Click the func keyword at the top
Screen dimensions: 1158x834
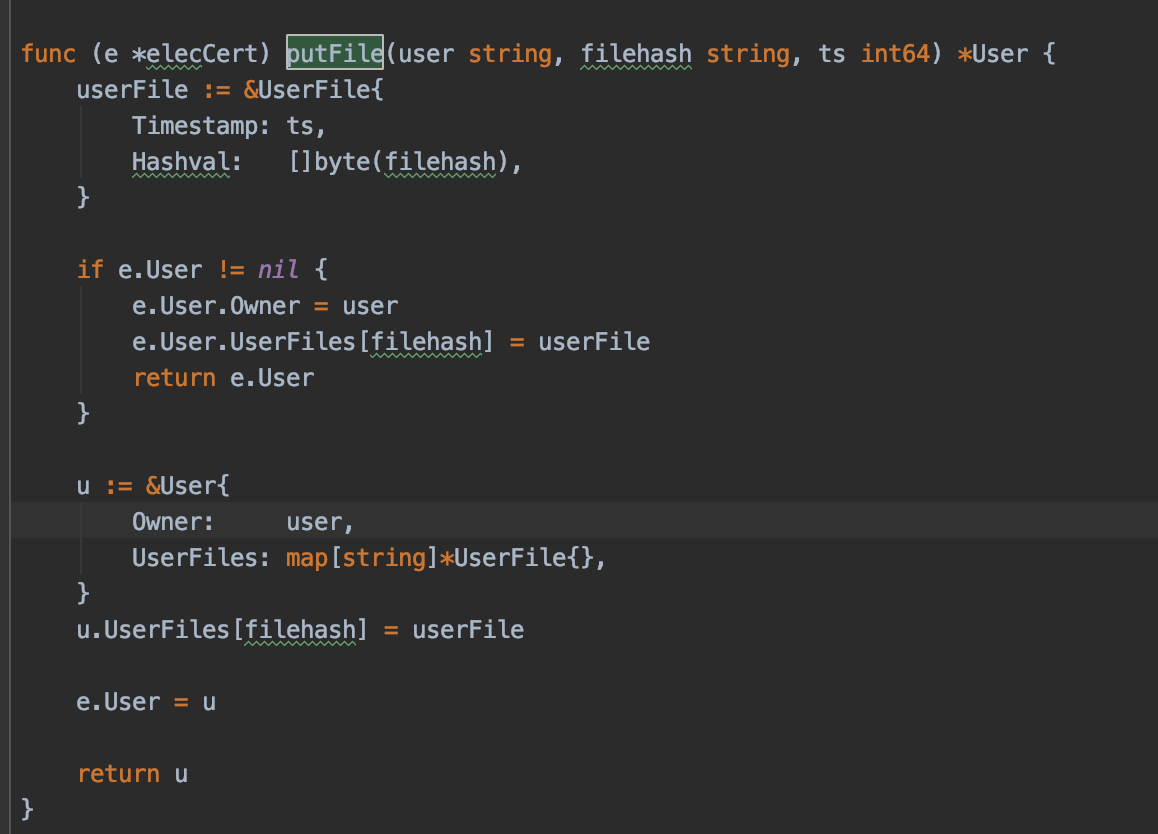(x=48, y=53)
